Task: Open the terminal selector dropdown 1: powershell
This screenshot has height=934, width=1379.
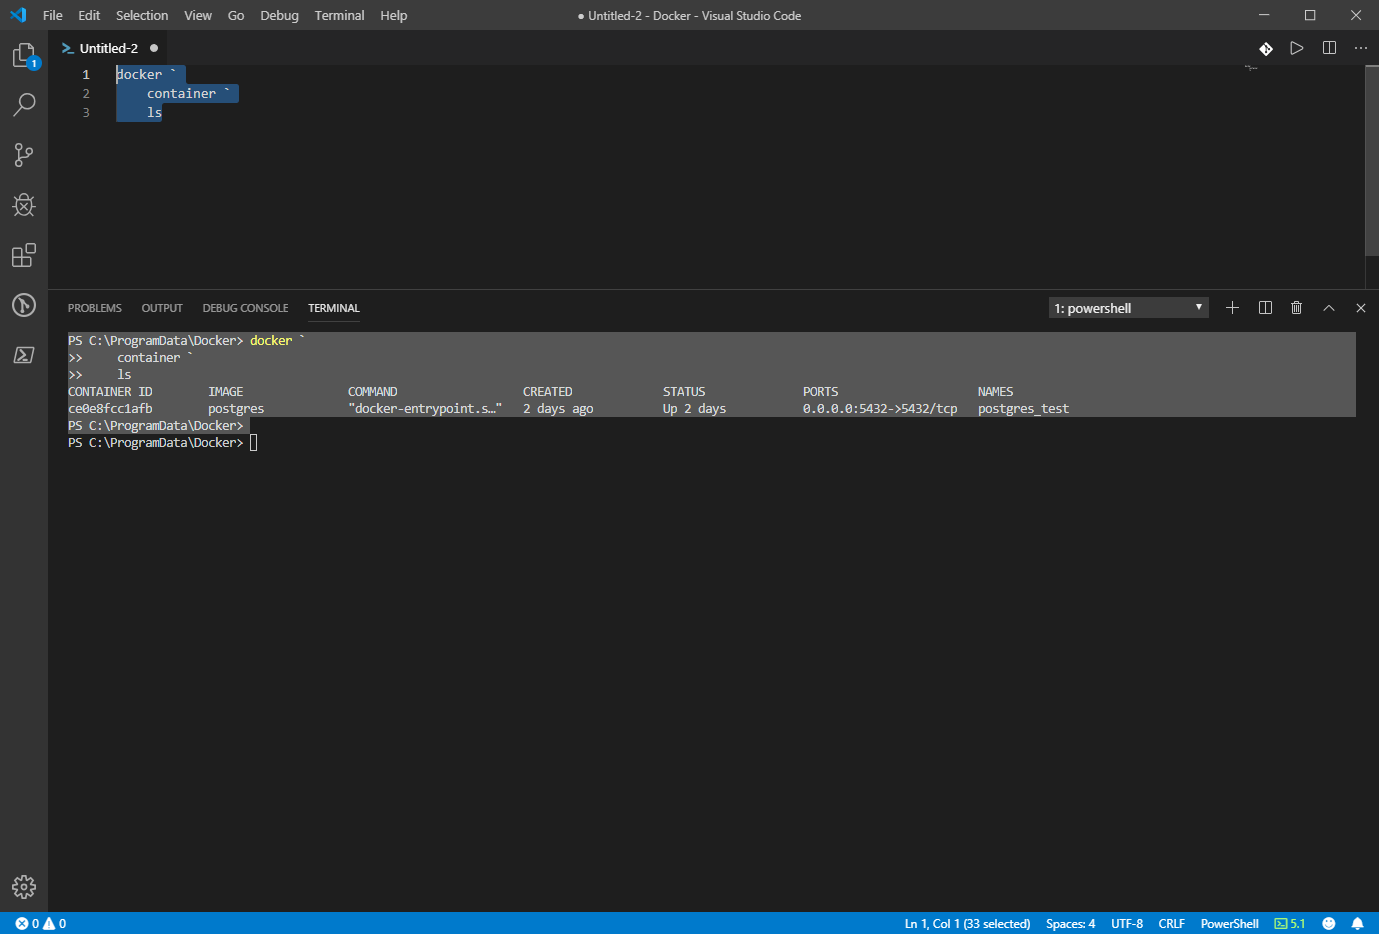Action: click(1129, 308)
